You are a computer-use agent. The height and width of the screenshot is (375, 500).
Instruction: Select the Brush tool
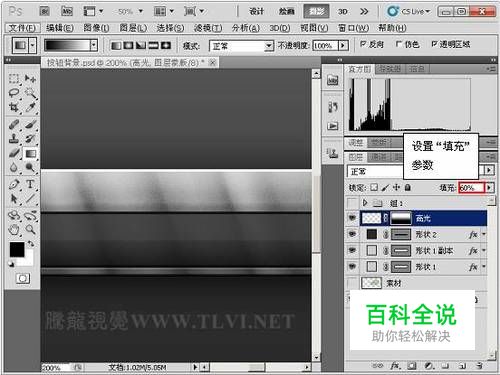point(30,125)
